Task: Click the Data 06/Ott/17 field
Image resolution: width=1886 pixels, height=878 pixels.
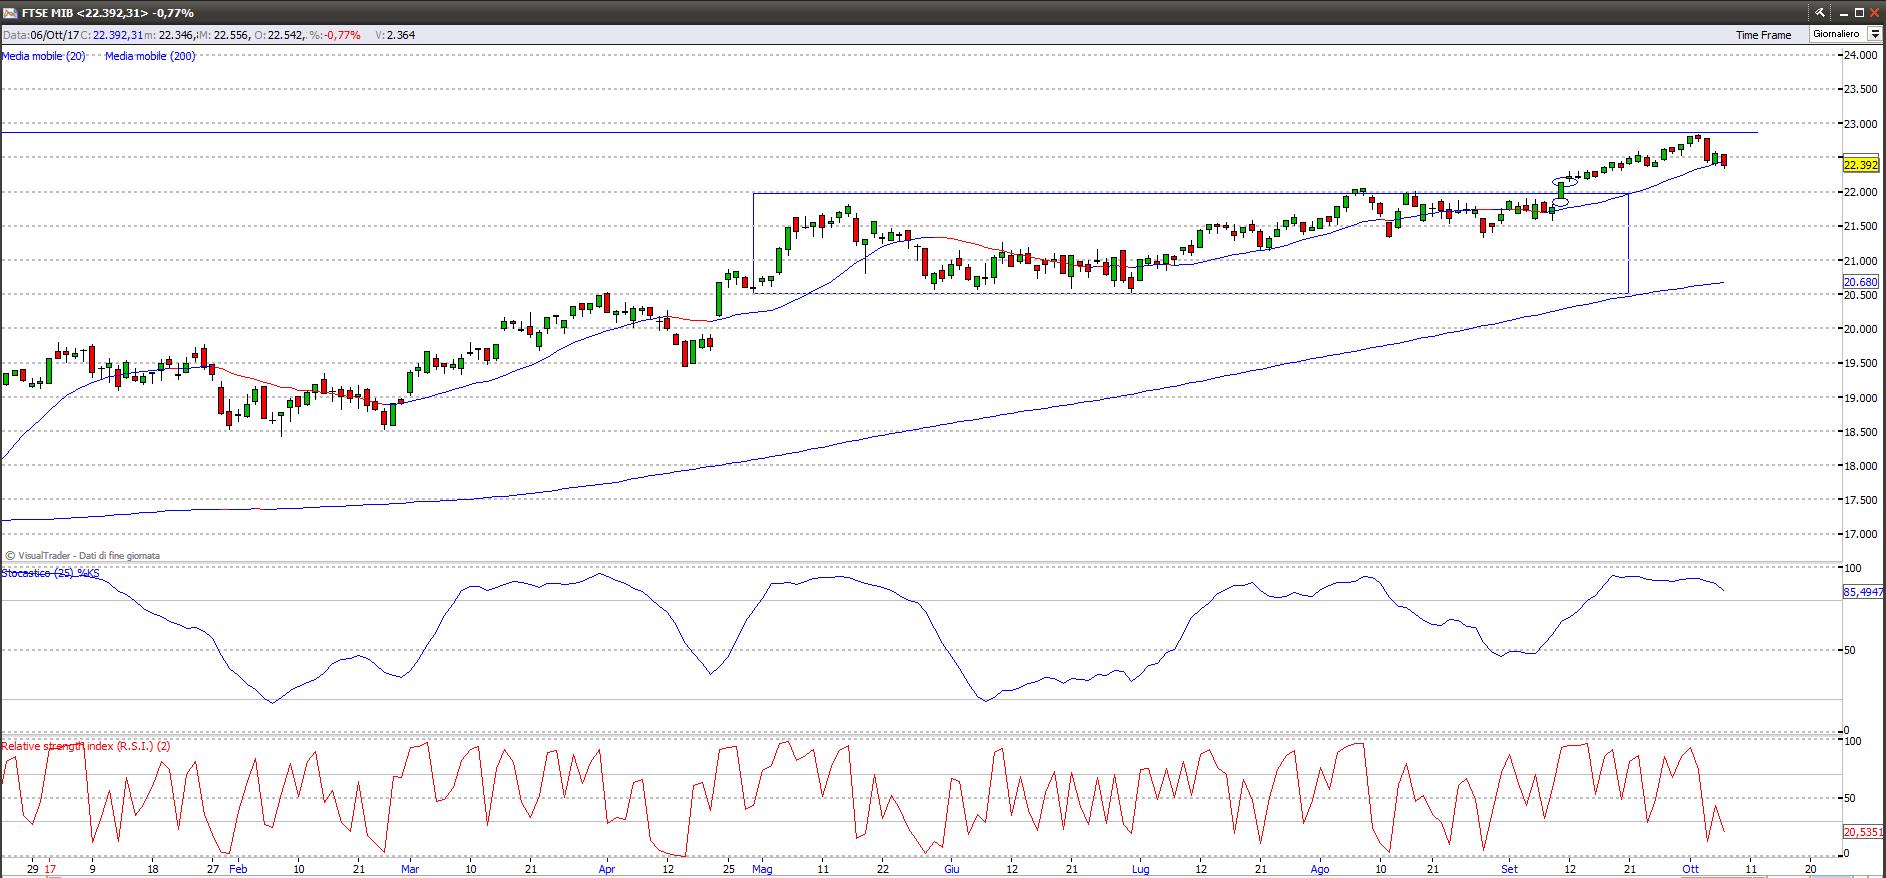Action: 40,35
